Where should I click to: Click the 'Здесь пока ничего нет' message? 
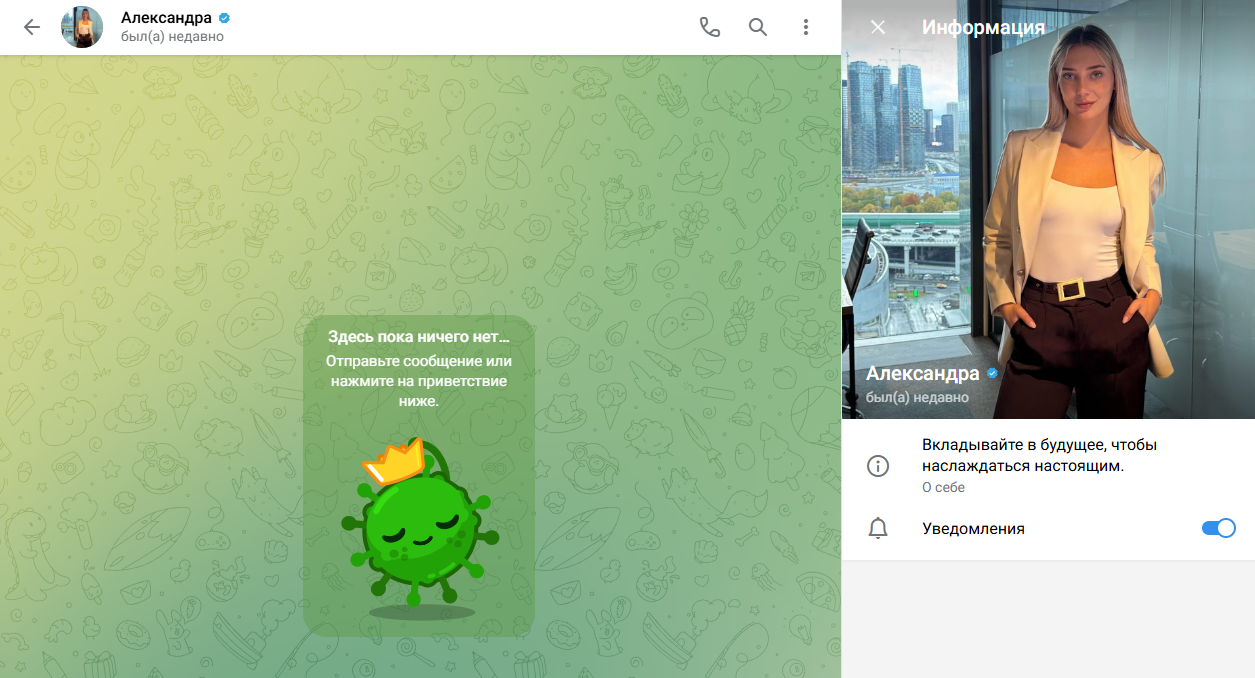pyautogui.click(x=418, y=336)
